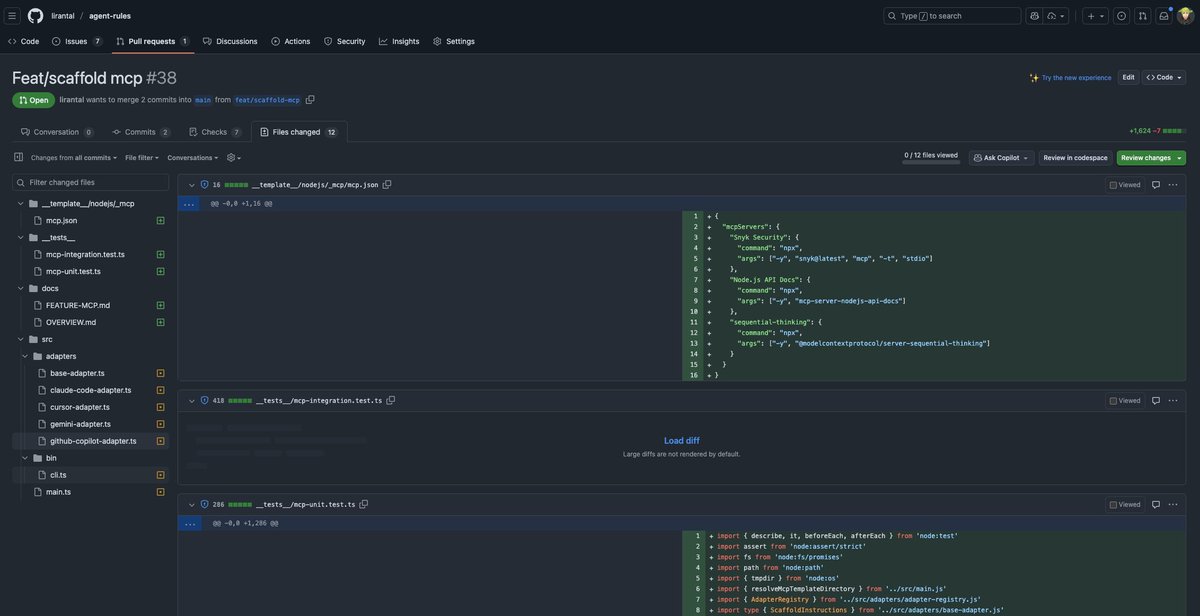
Task: Open the issues icon in top header
Action: coord(1121,16)
